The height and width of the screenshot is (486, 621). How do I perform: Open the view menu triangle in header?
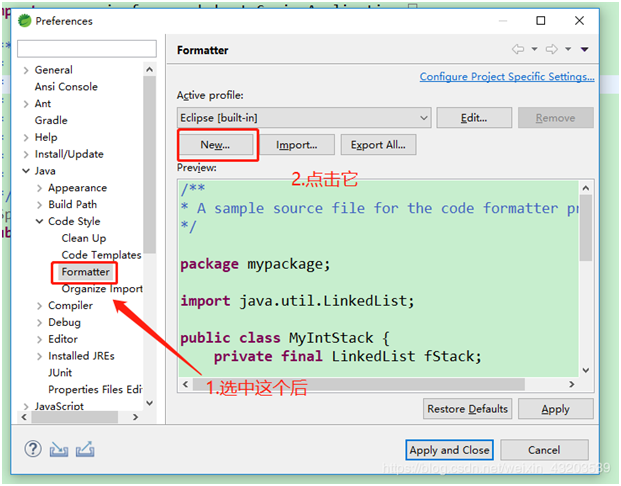585,50
